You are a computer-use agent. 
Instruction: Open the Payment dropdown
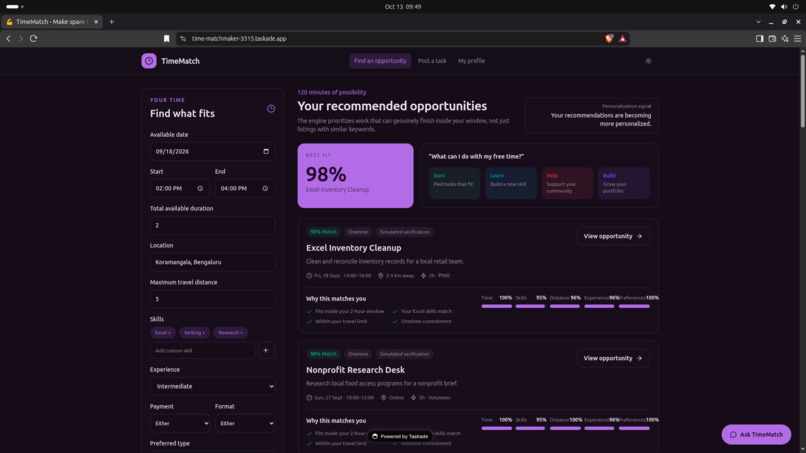point(180,423)
